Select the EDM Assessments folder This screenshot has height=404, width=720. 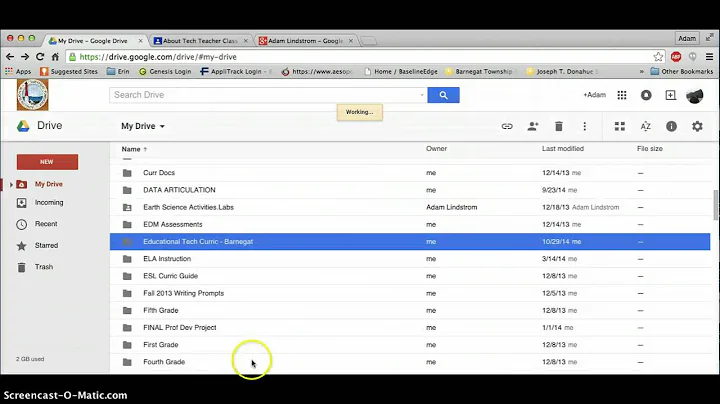tap(410, 224)
